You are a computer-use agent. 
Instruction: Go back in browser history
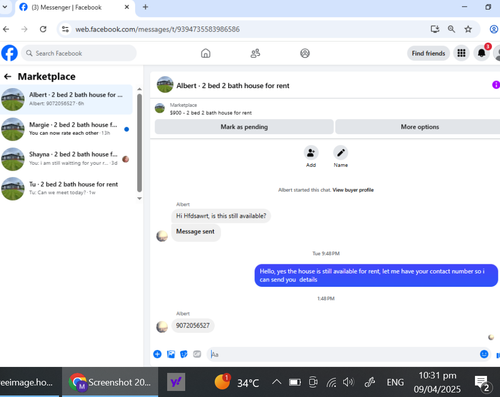(x=6, y=29)
